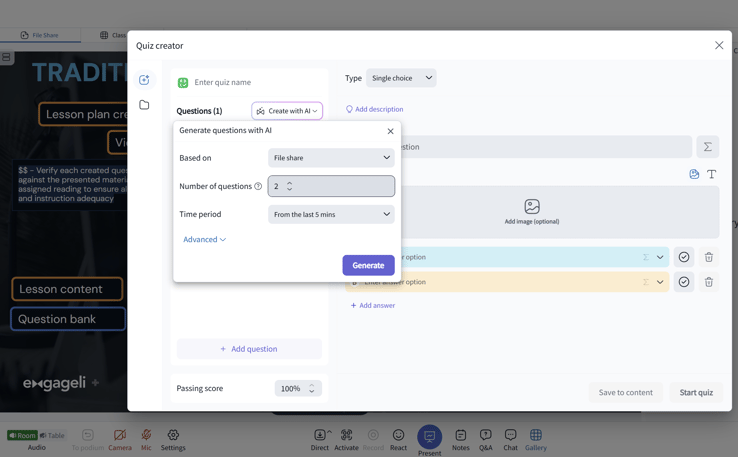Expand the Advanced options
The image size is (738, 457).
pyautogui.click(x=204, y=240)
